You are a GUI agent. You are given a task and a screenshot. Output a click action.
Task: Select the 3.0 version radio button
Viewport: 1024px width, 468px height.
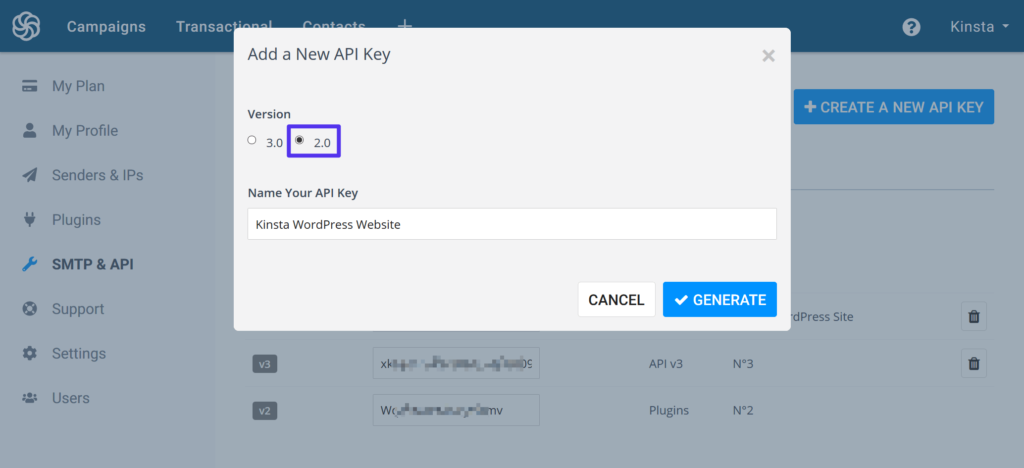click(252, 141)
